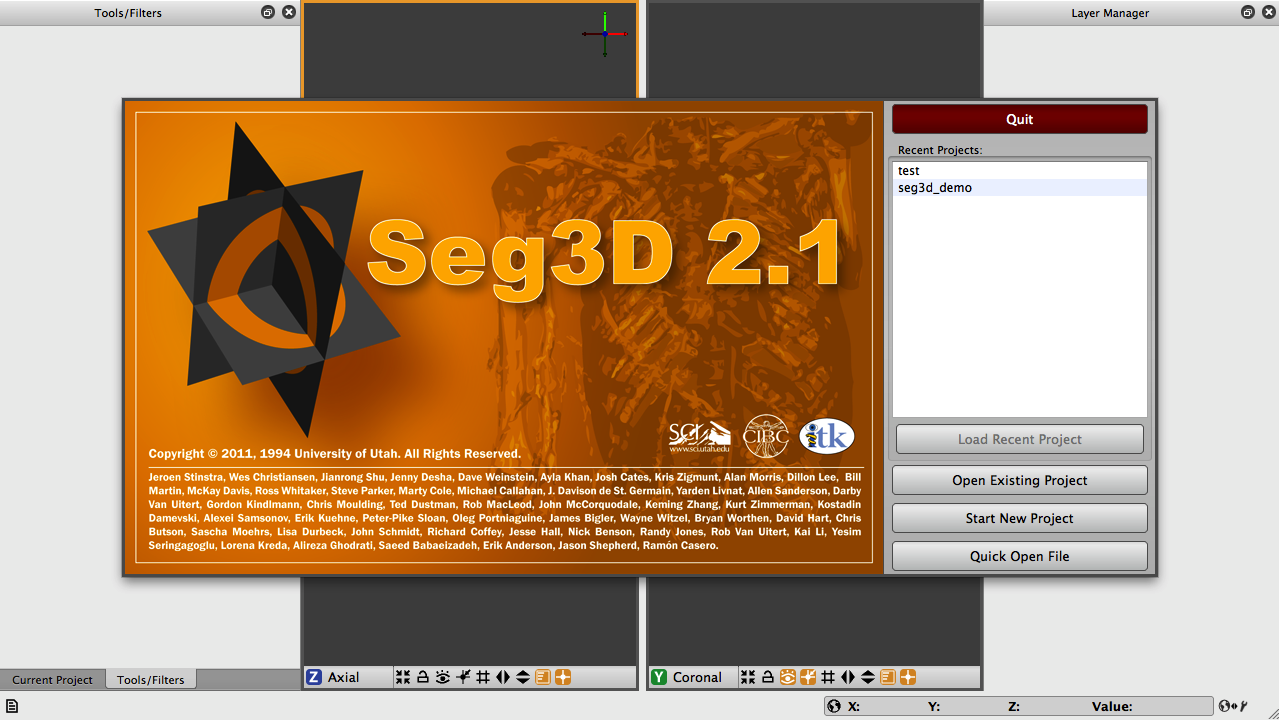Click Start New Project button

click(x=1020, y=518)
